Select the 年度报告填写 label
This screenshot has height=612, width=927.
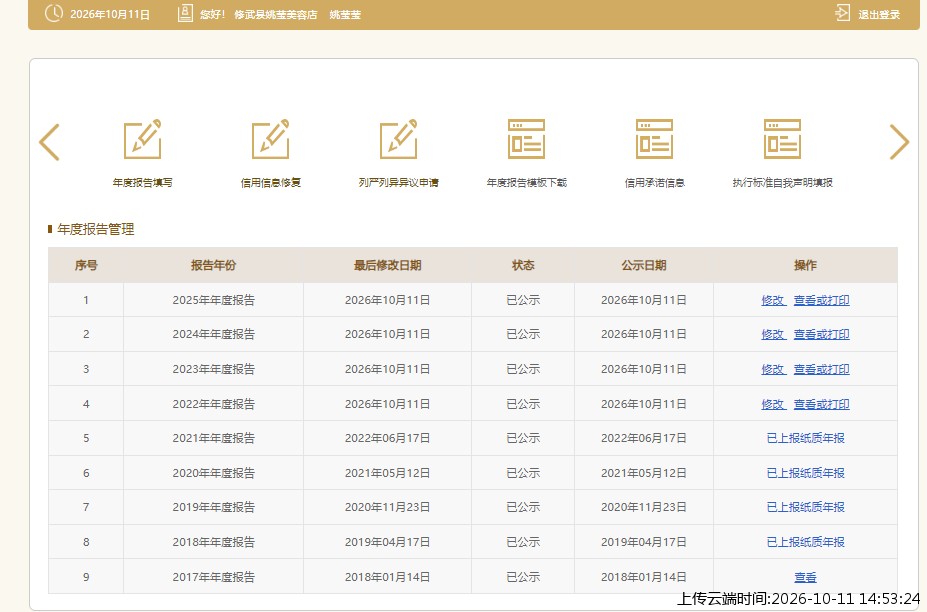tap(142, 183)
